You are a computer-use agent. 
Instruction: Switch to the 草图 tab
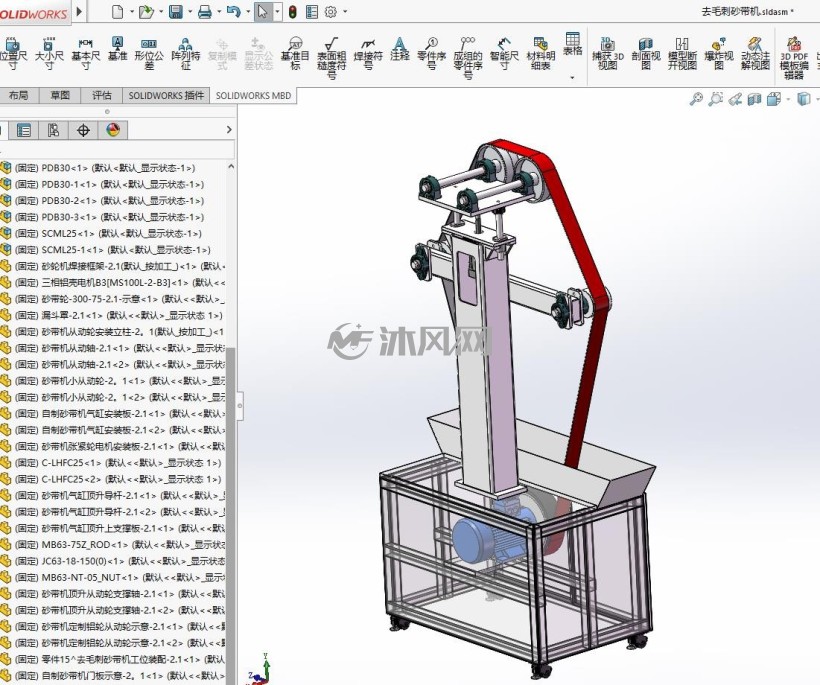[x=60, y=95]
